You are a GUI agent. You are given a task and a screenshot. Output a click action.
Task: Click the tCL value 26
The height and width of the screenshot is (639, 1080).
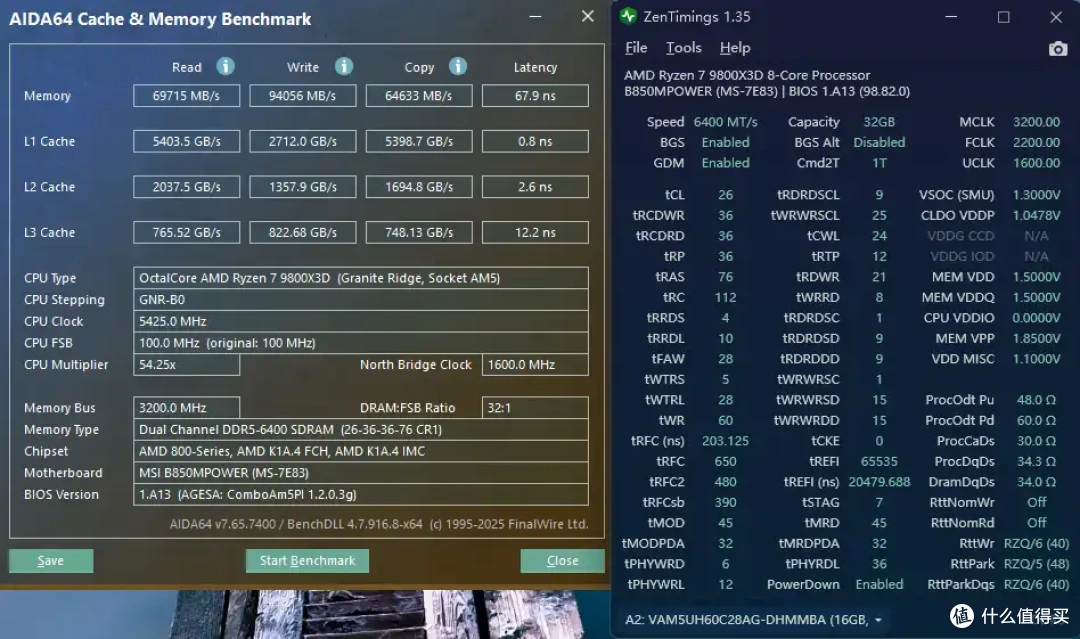pyautogui.click(x=725, y=195)
